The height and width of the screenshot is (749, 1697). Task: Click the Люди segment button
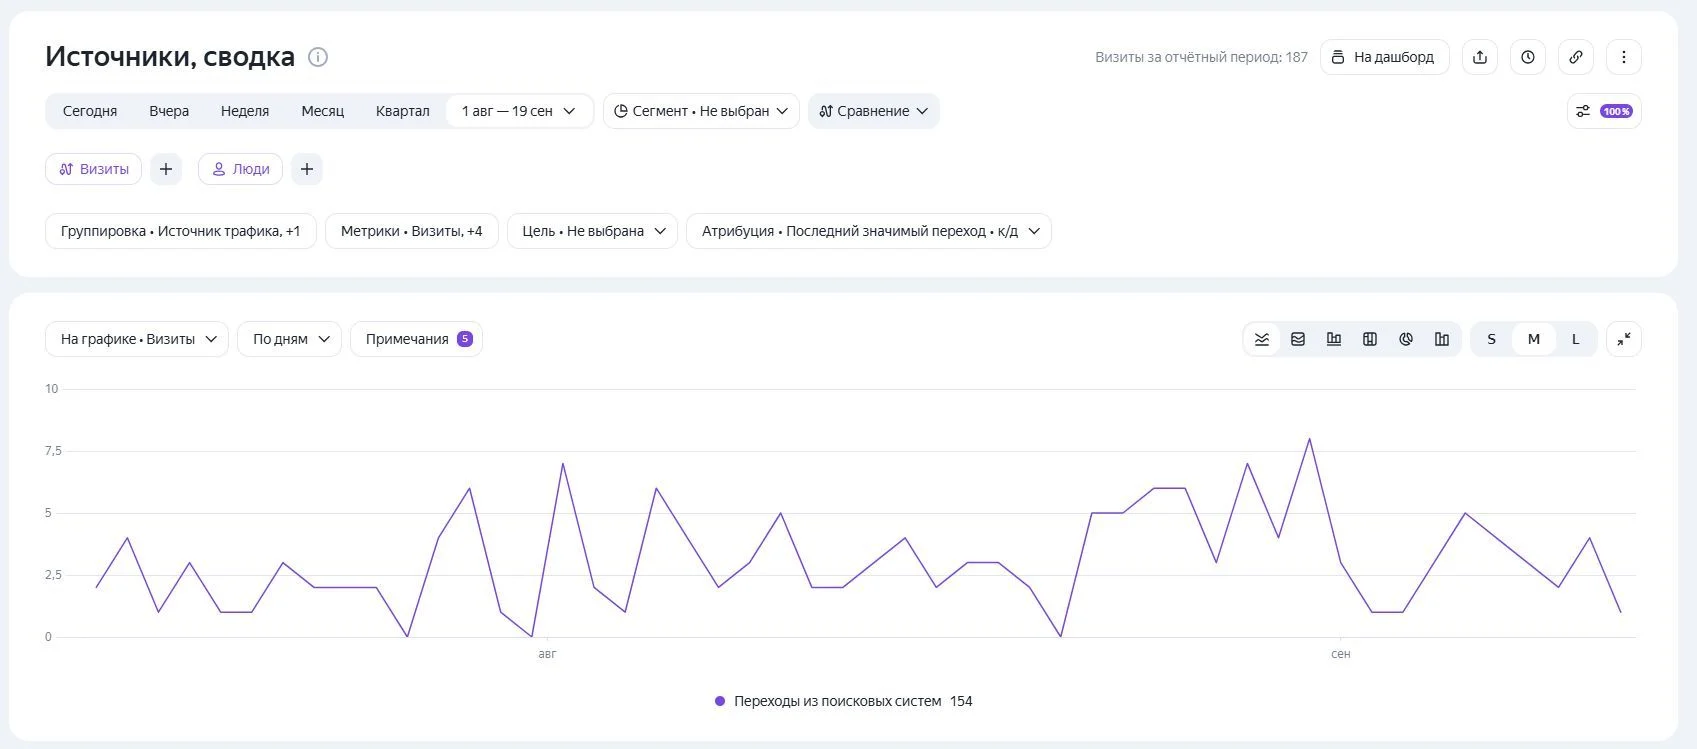(x=241, y=169)
